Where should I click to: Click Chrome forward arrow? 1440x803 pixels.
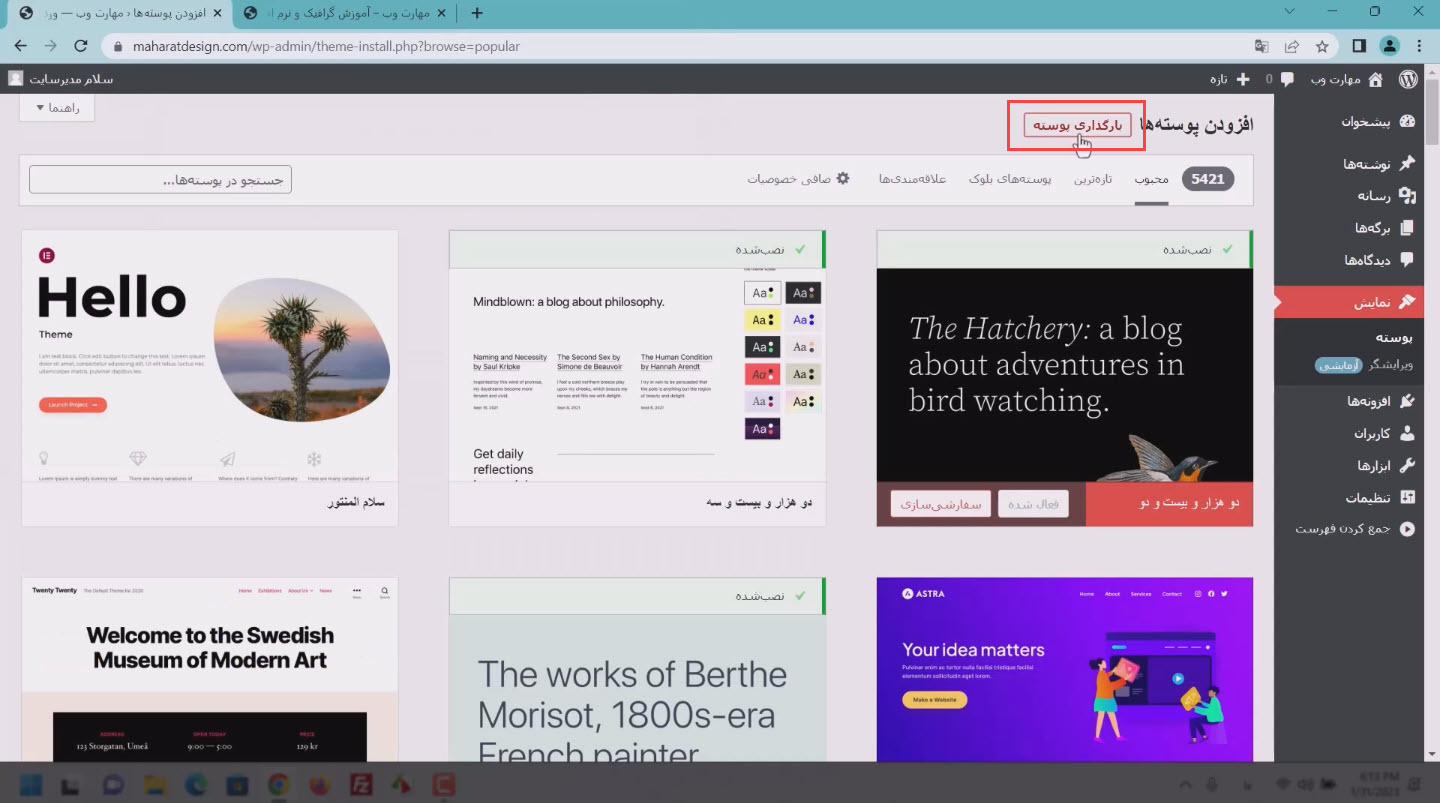click(51, 46)
